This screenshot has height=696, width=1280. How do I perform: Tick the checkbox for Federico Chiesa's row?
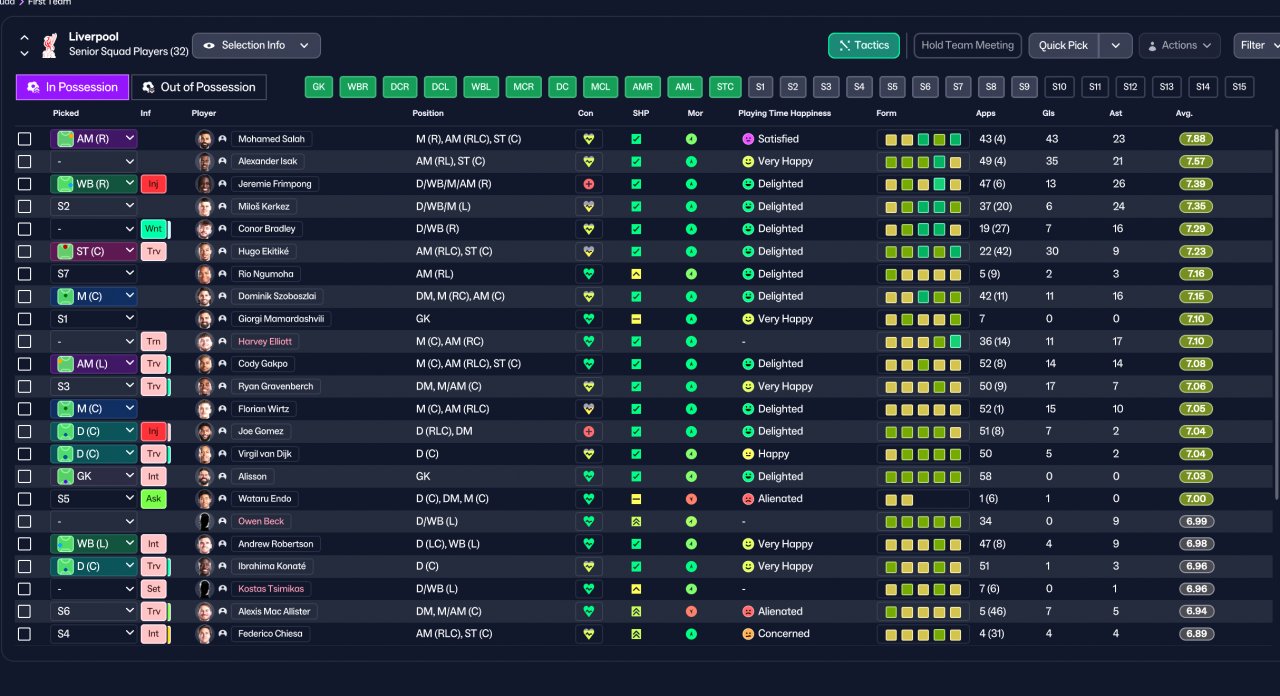tap(25, 634)
